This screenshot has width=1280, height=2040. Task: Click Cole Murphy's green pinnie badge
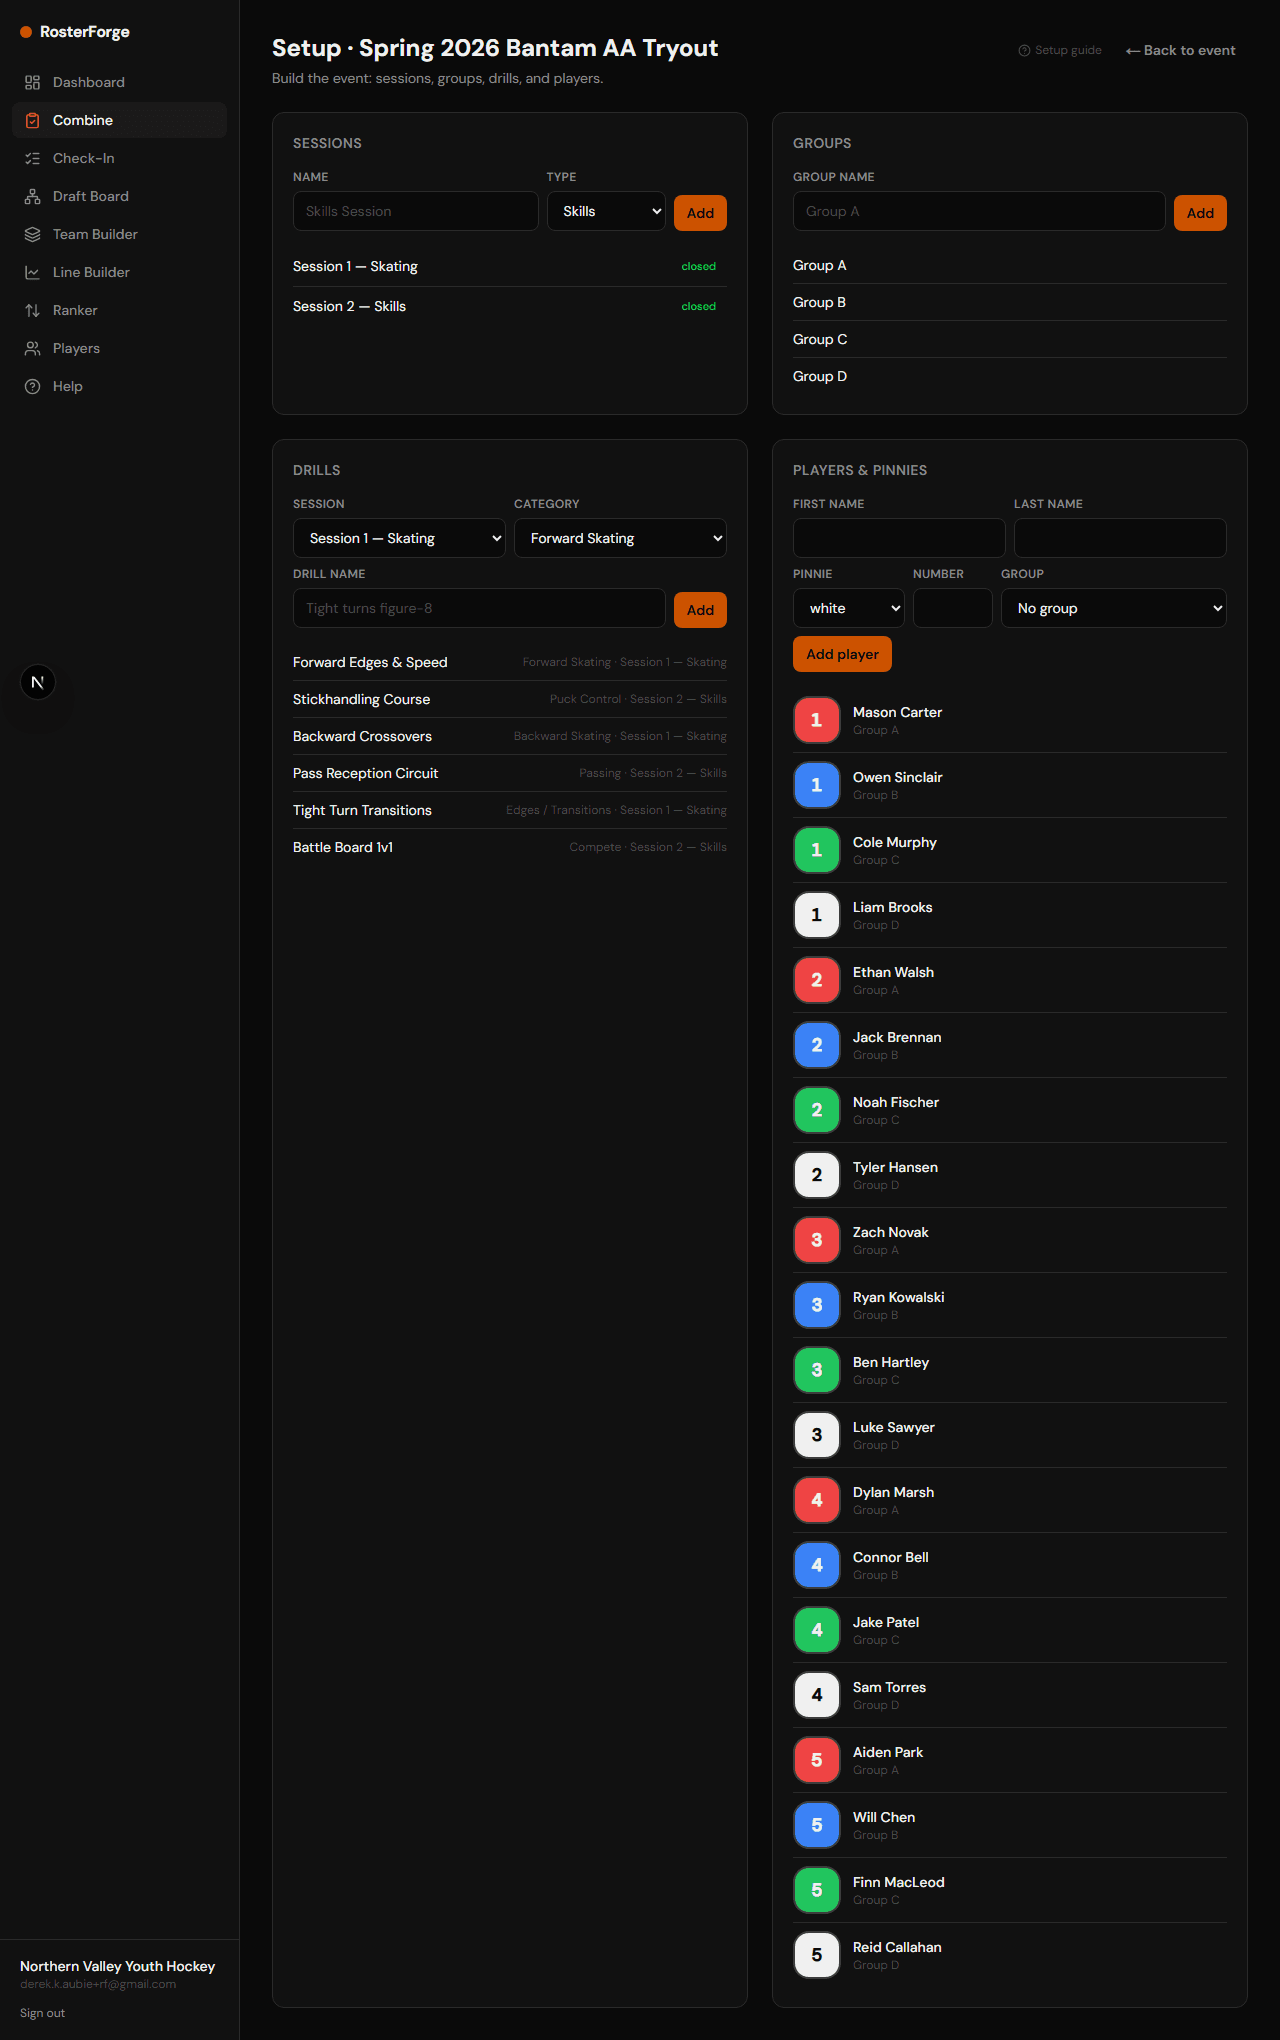click(817, 850)
